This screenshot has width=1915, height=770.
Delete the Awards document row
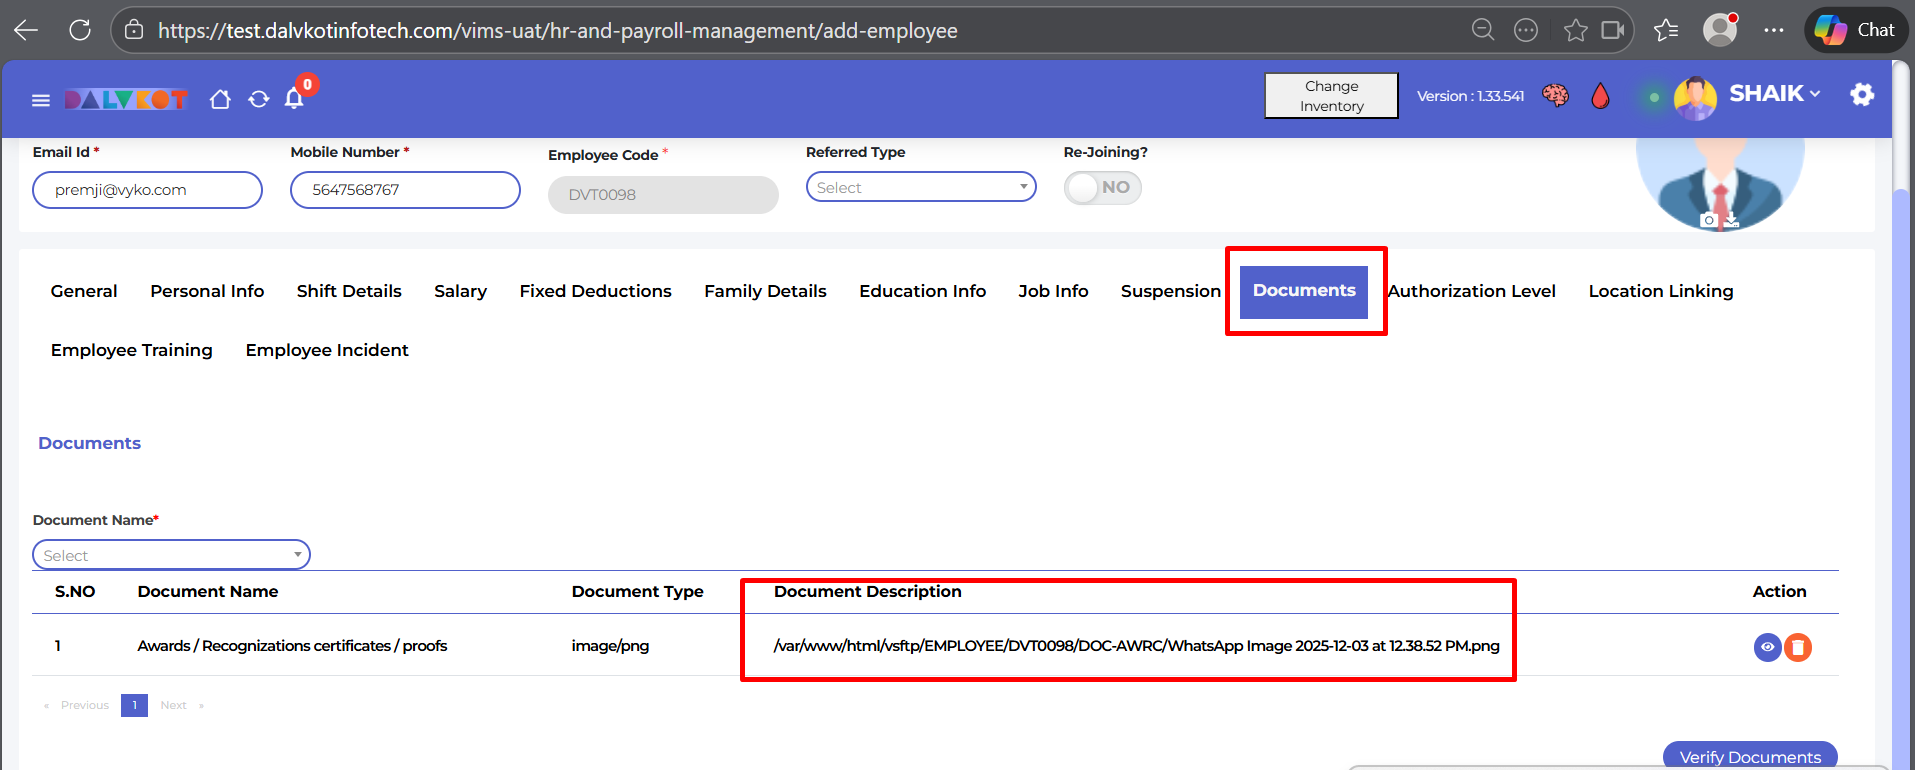1798,648
